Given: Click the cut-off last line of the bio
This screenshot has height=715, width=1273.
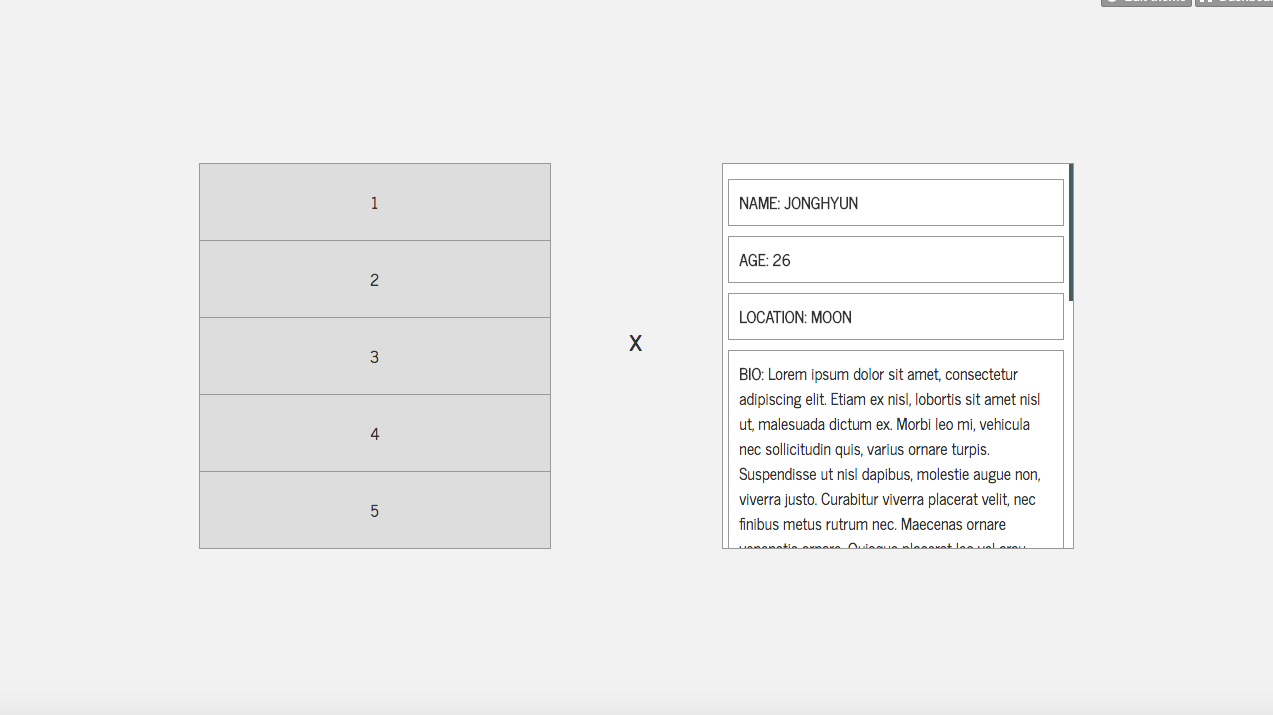Looking at the screenshot, I should pos(880,545).
